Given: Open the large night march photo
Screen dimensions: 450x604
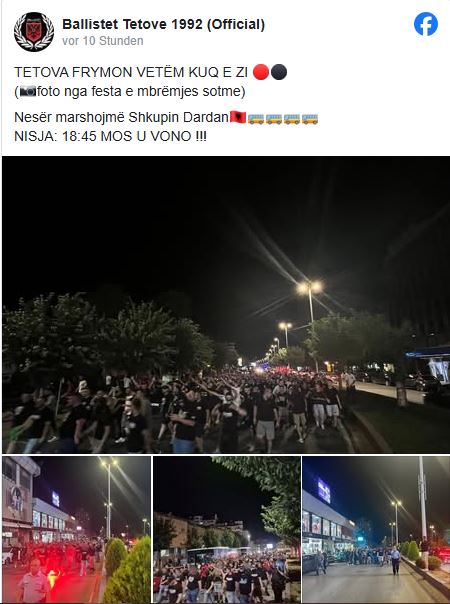Looking at the screenshot, I should pyautogui.click(x=226, y=305).
